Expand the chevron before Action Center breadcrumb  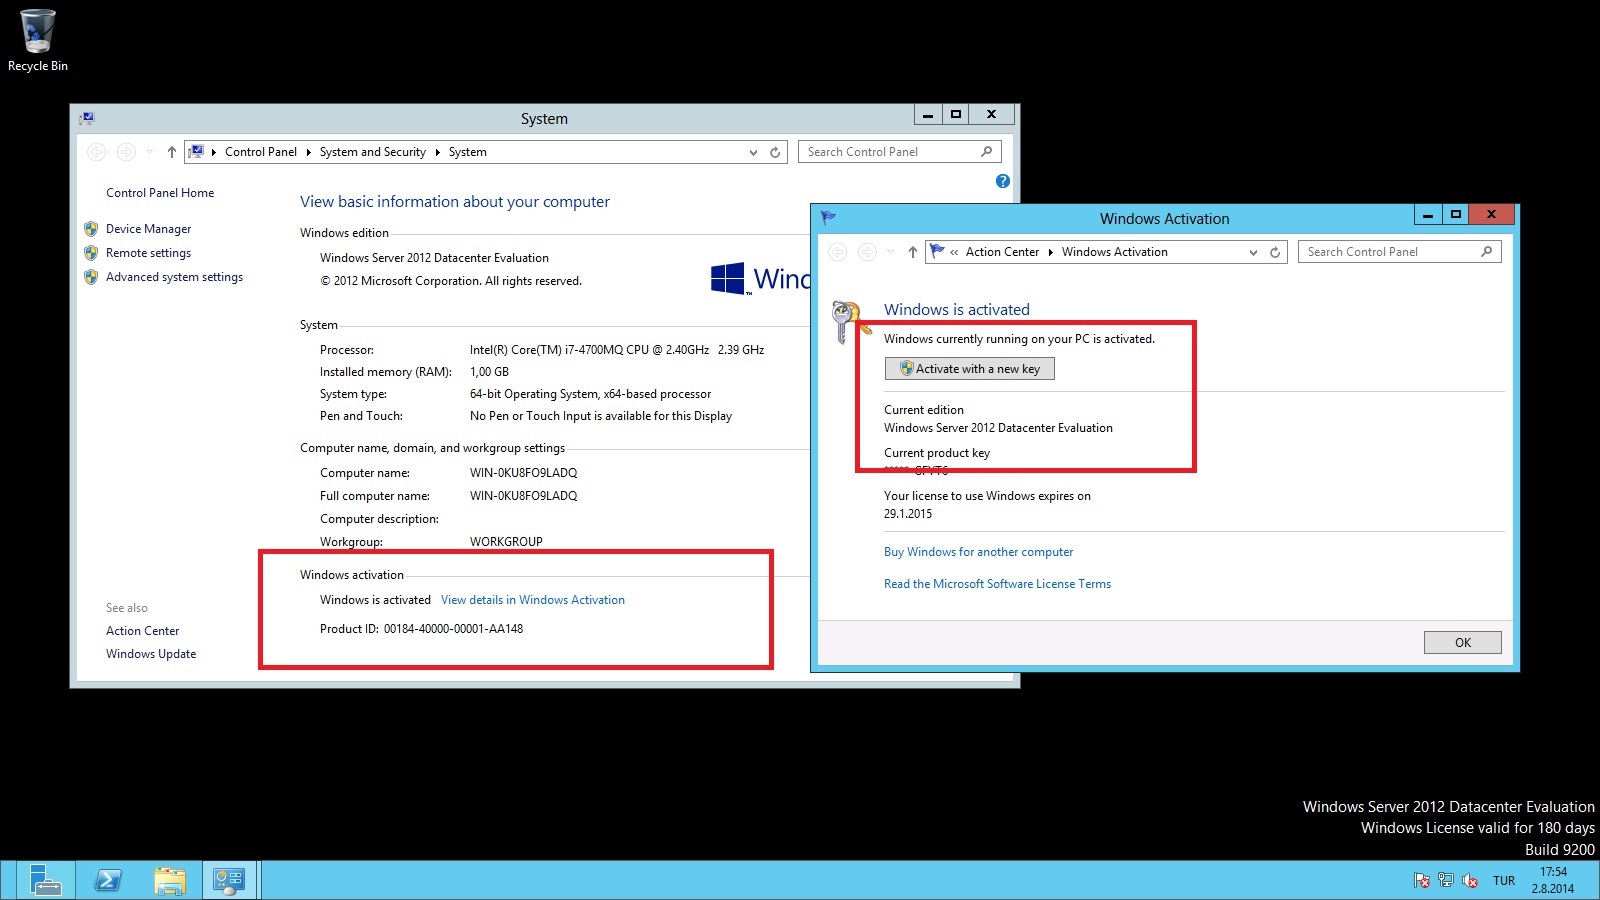pyautogui.click(x=954, y=252)
